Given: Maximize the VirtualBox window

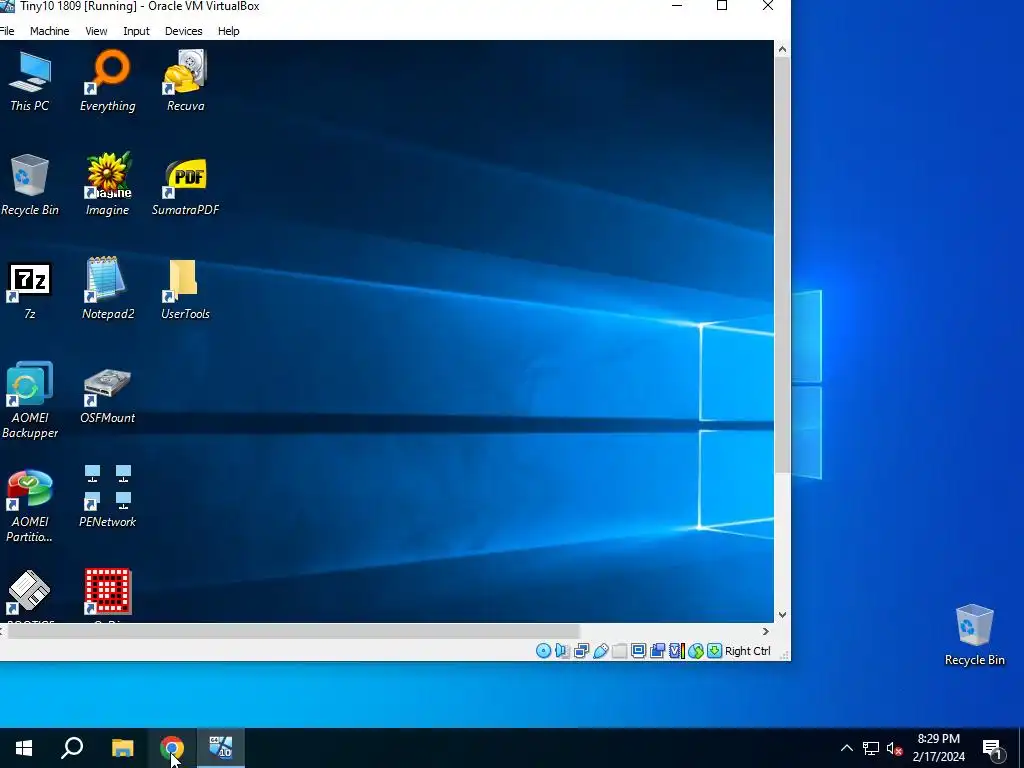Looking at the screenshot, I should point(722,6).
